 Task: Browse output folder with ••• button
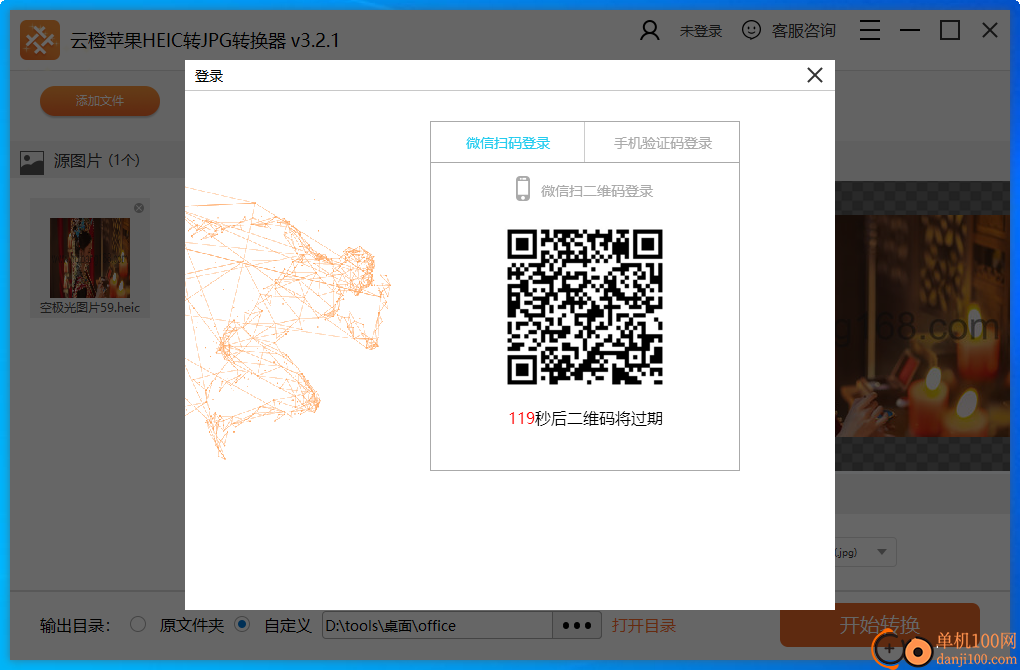tap(577, 626)
